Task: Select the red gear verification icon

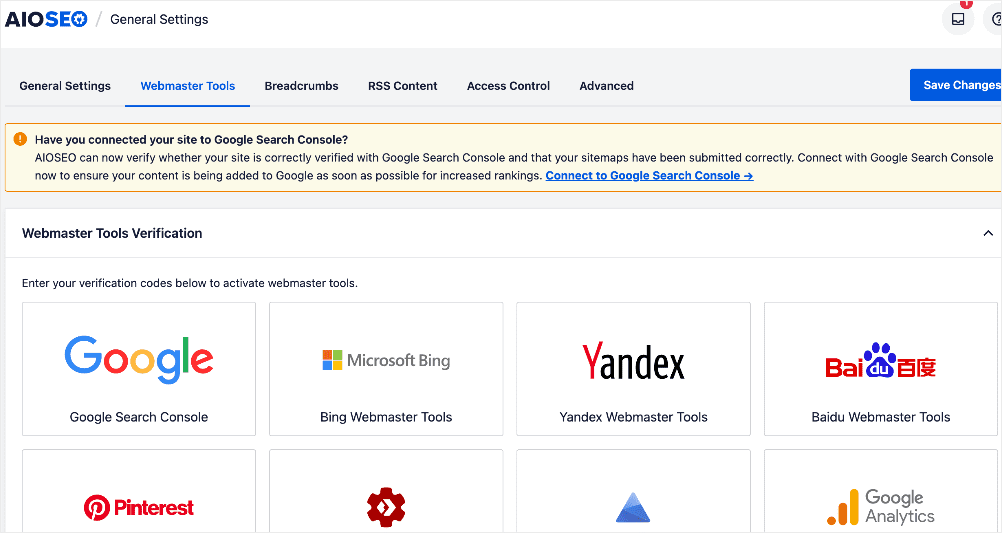Action: [x=386, y=507]
